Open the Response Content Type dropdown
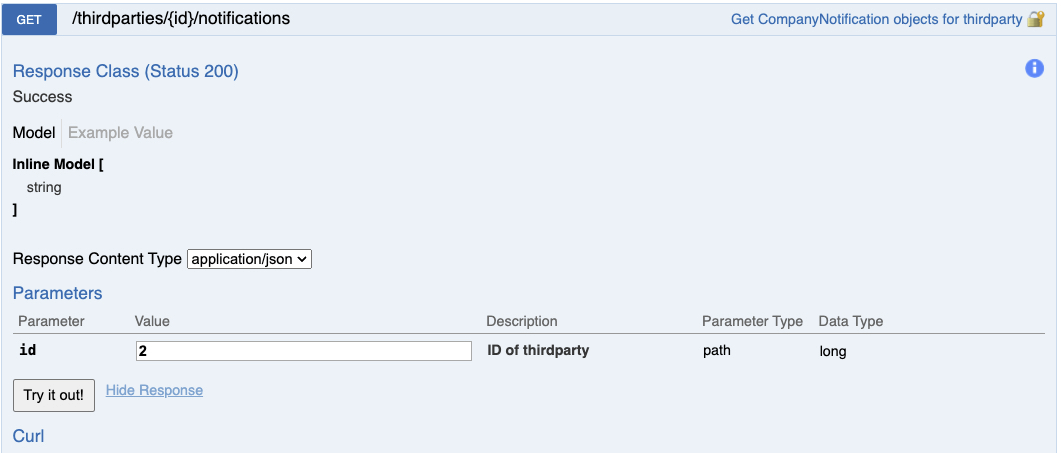Screen dimensions: 1061x453 point(249,259)
